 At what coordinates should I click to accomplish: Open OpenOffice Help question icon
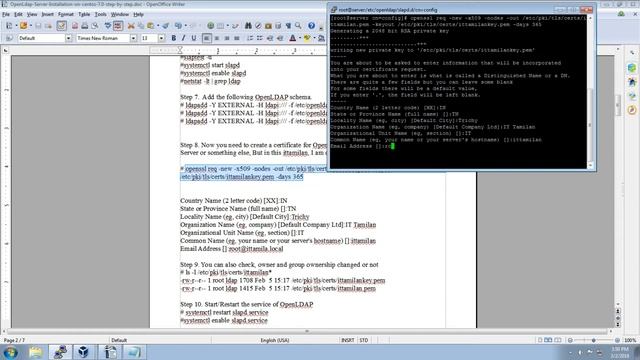tap(311, 26)
